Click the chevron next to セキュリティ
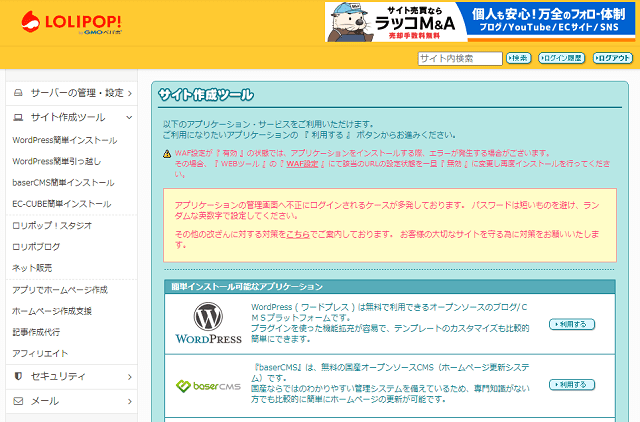640x422 pixels. pos(130,377)
